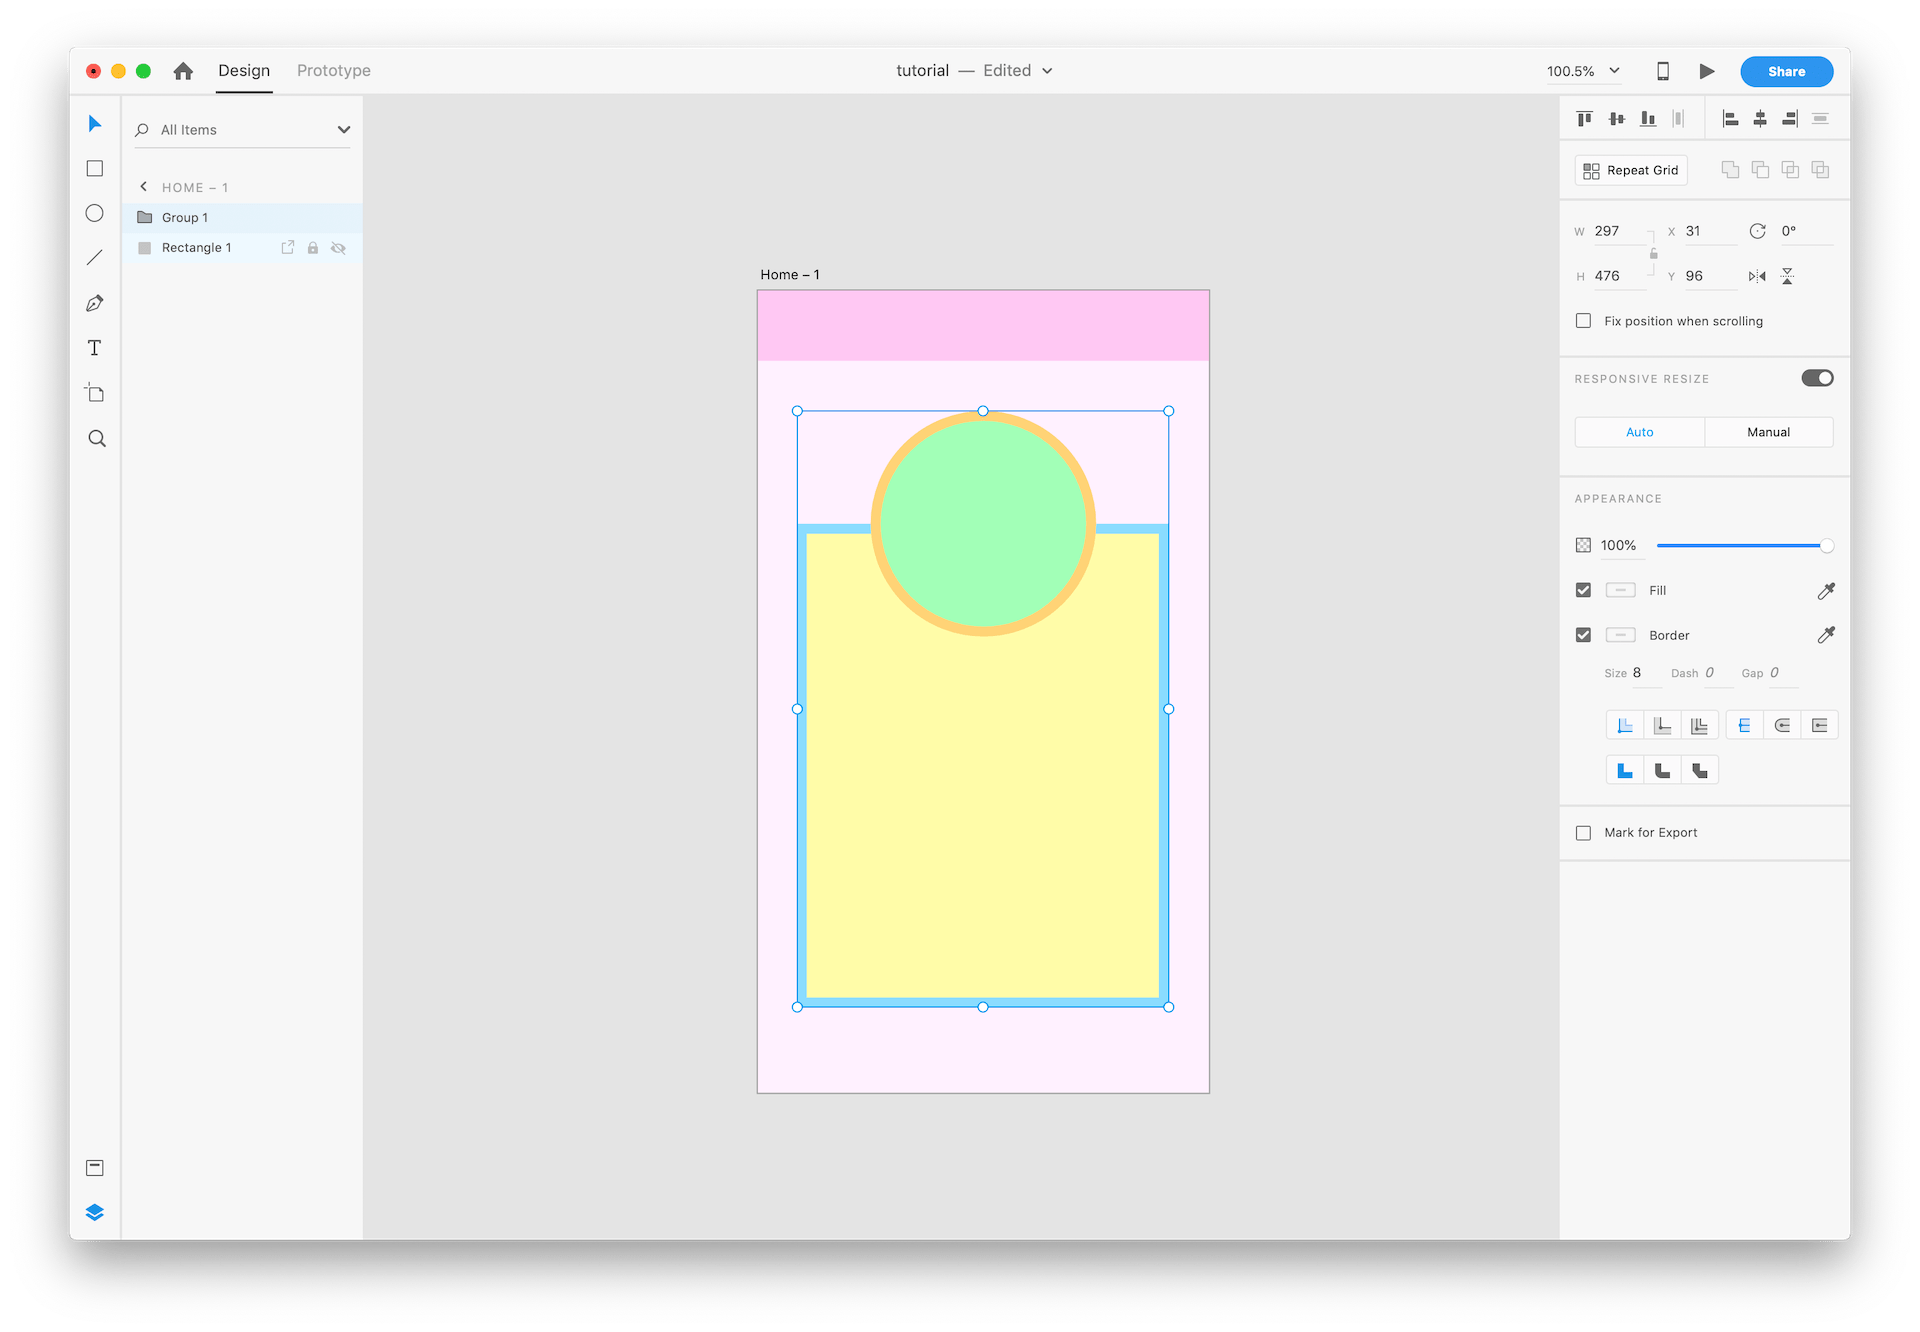The image size is (1920, 1332).
Task: Open the Layers panel icon
Action: (95, 1212)
